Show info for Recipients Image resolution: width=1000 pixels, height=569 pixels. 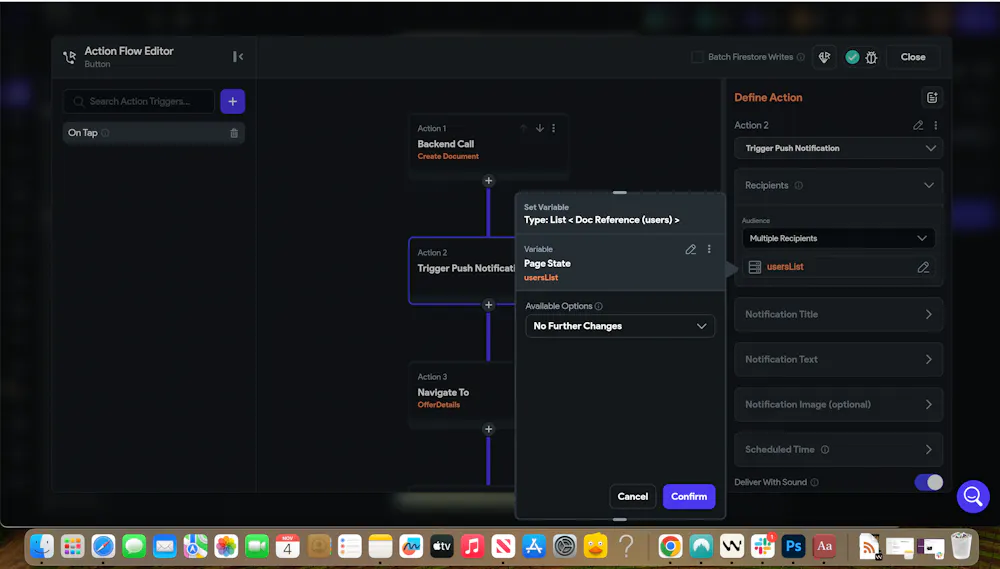798,186
